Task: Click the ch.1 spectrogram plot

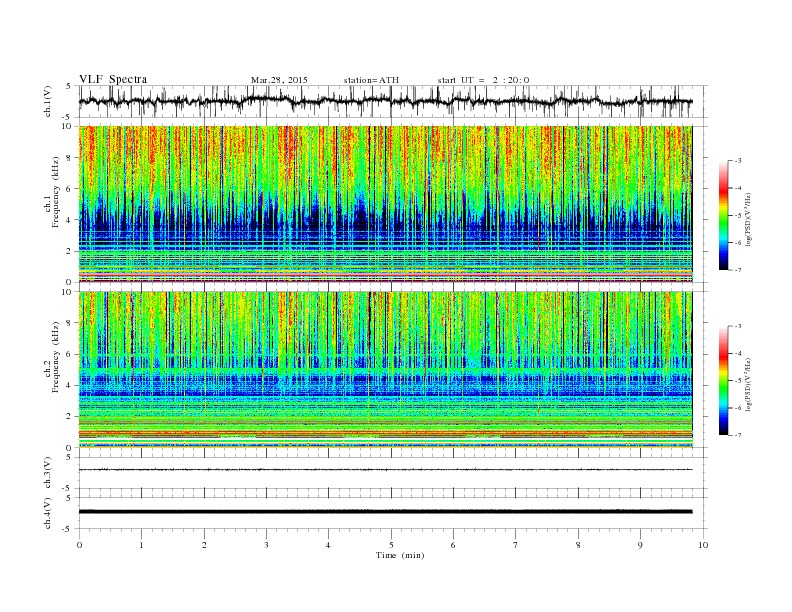Action: pos(386,204)
